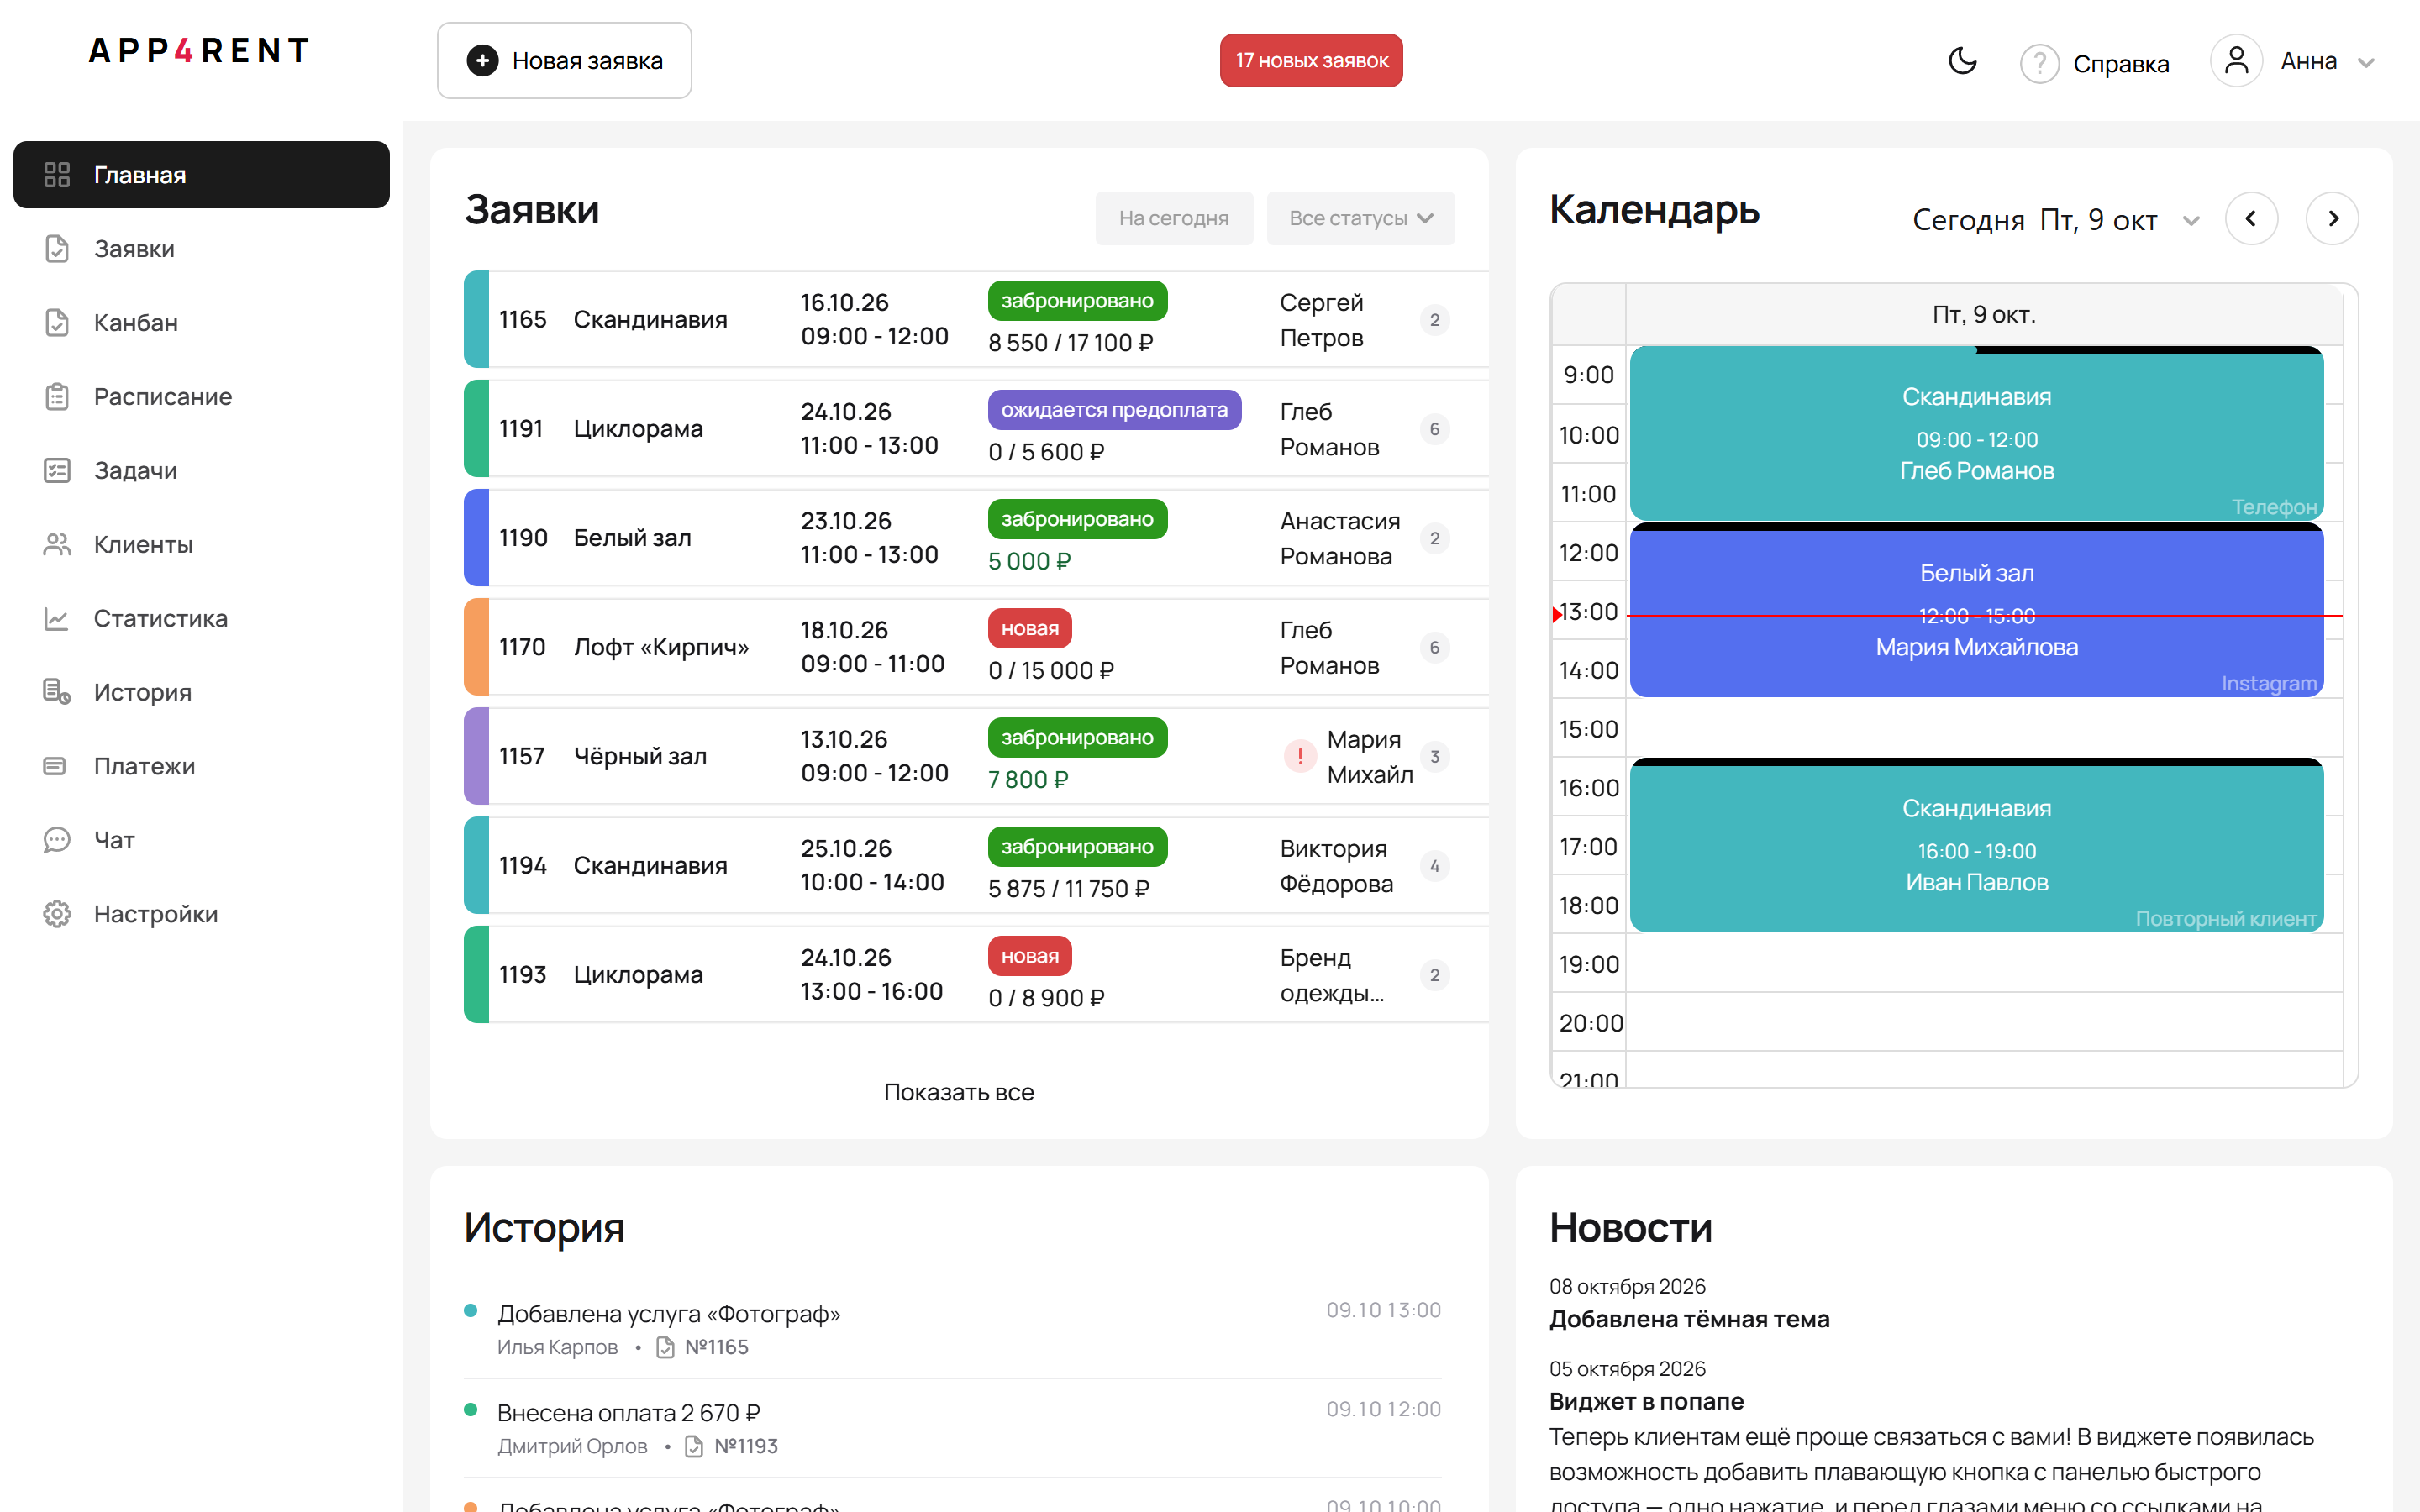
Task: Click Показать все under requests
Action: [x=958, y=1092]
